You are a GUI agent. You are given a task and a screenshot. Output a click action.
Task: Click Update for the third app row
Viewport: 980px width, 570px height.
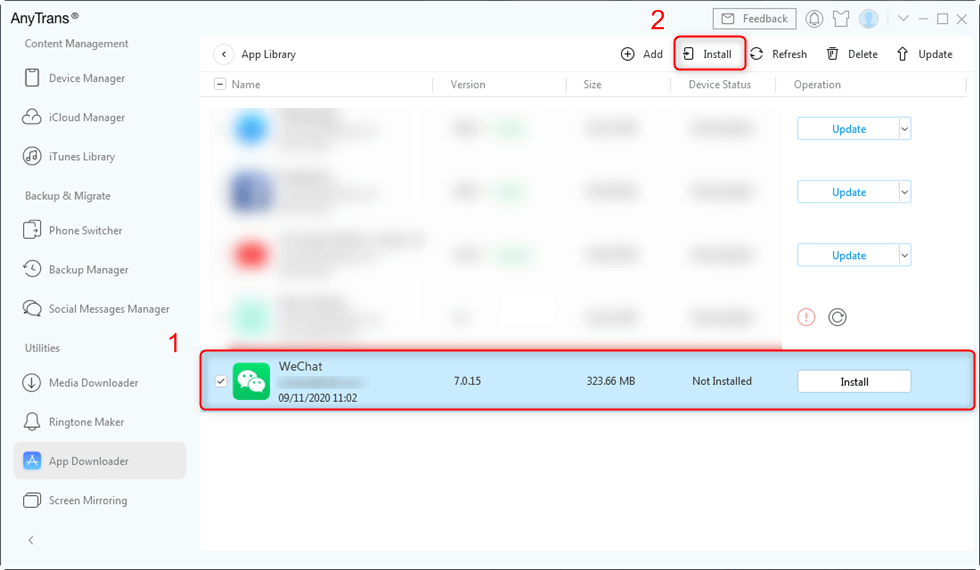848,255
